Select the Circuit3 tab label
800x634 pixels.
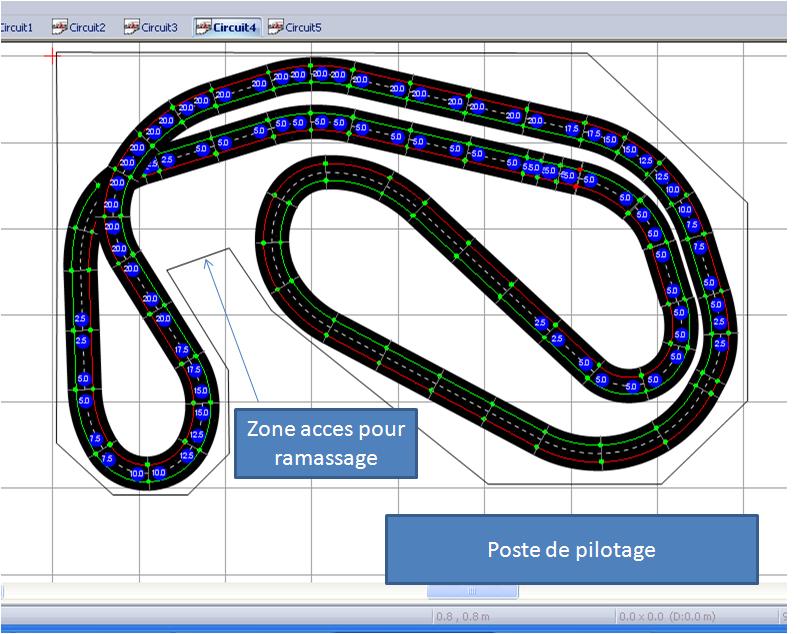click(x=159, y=28)
